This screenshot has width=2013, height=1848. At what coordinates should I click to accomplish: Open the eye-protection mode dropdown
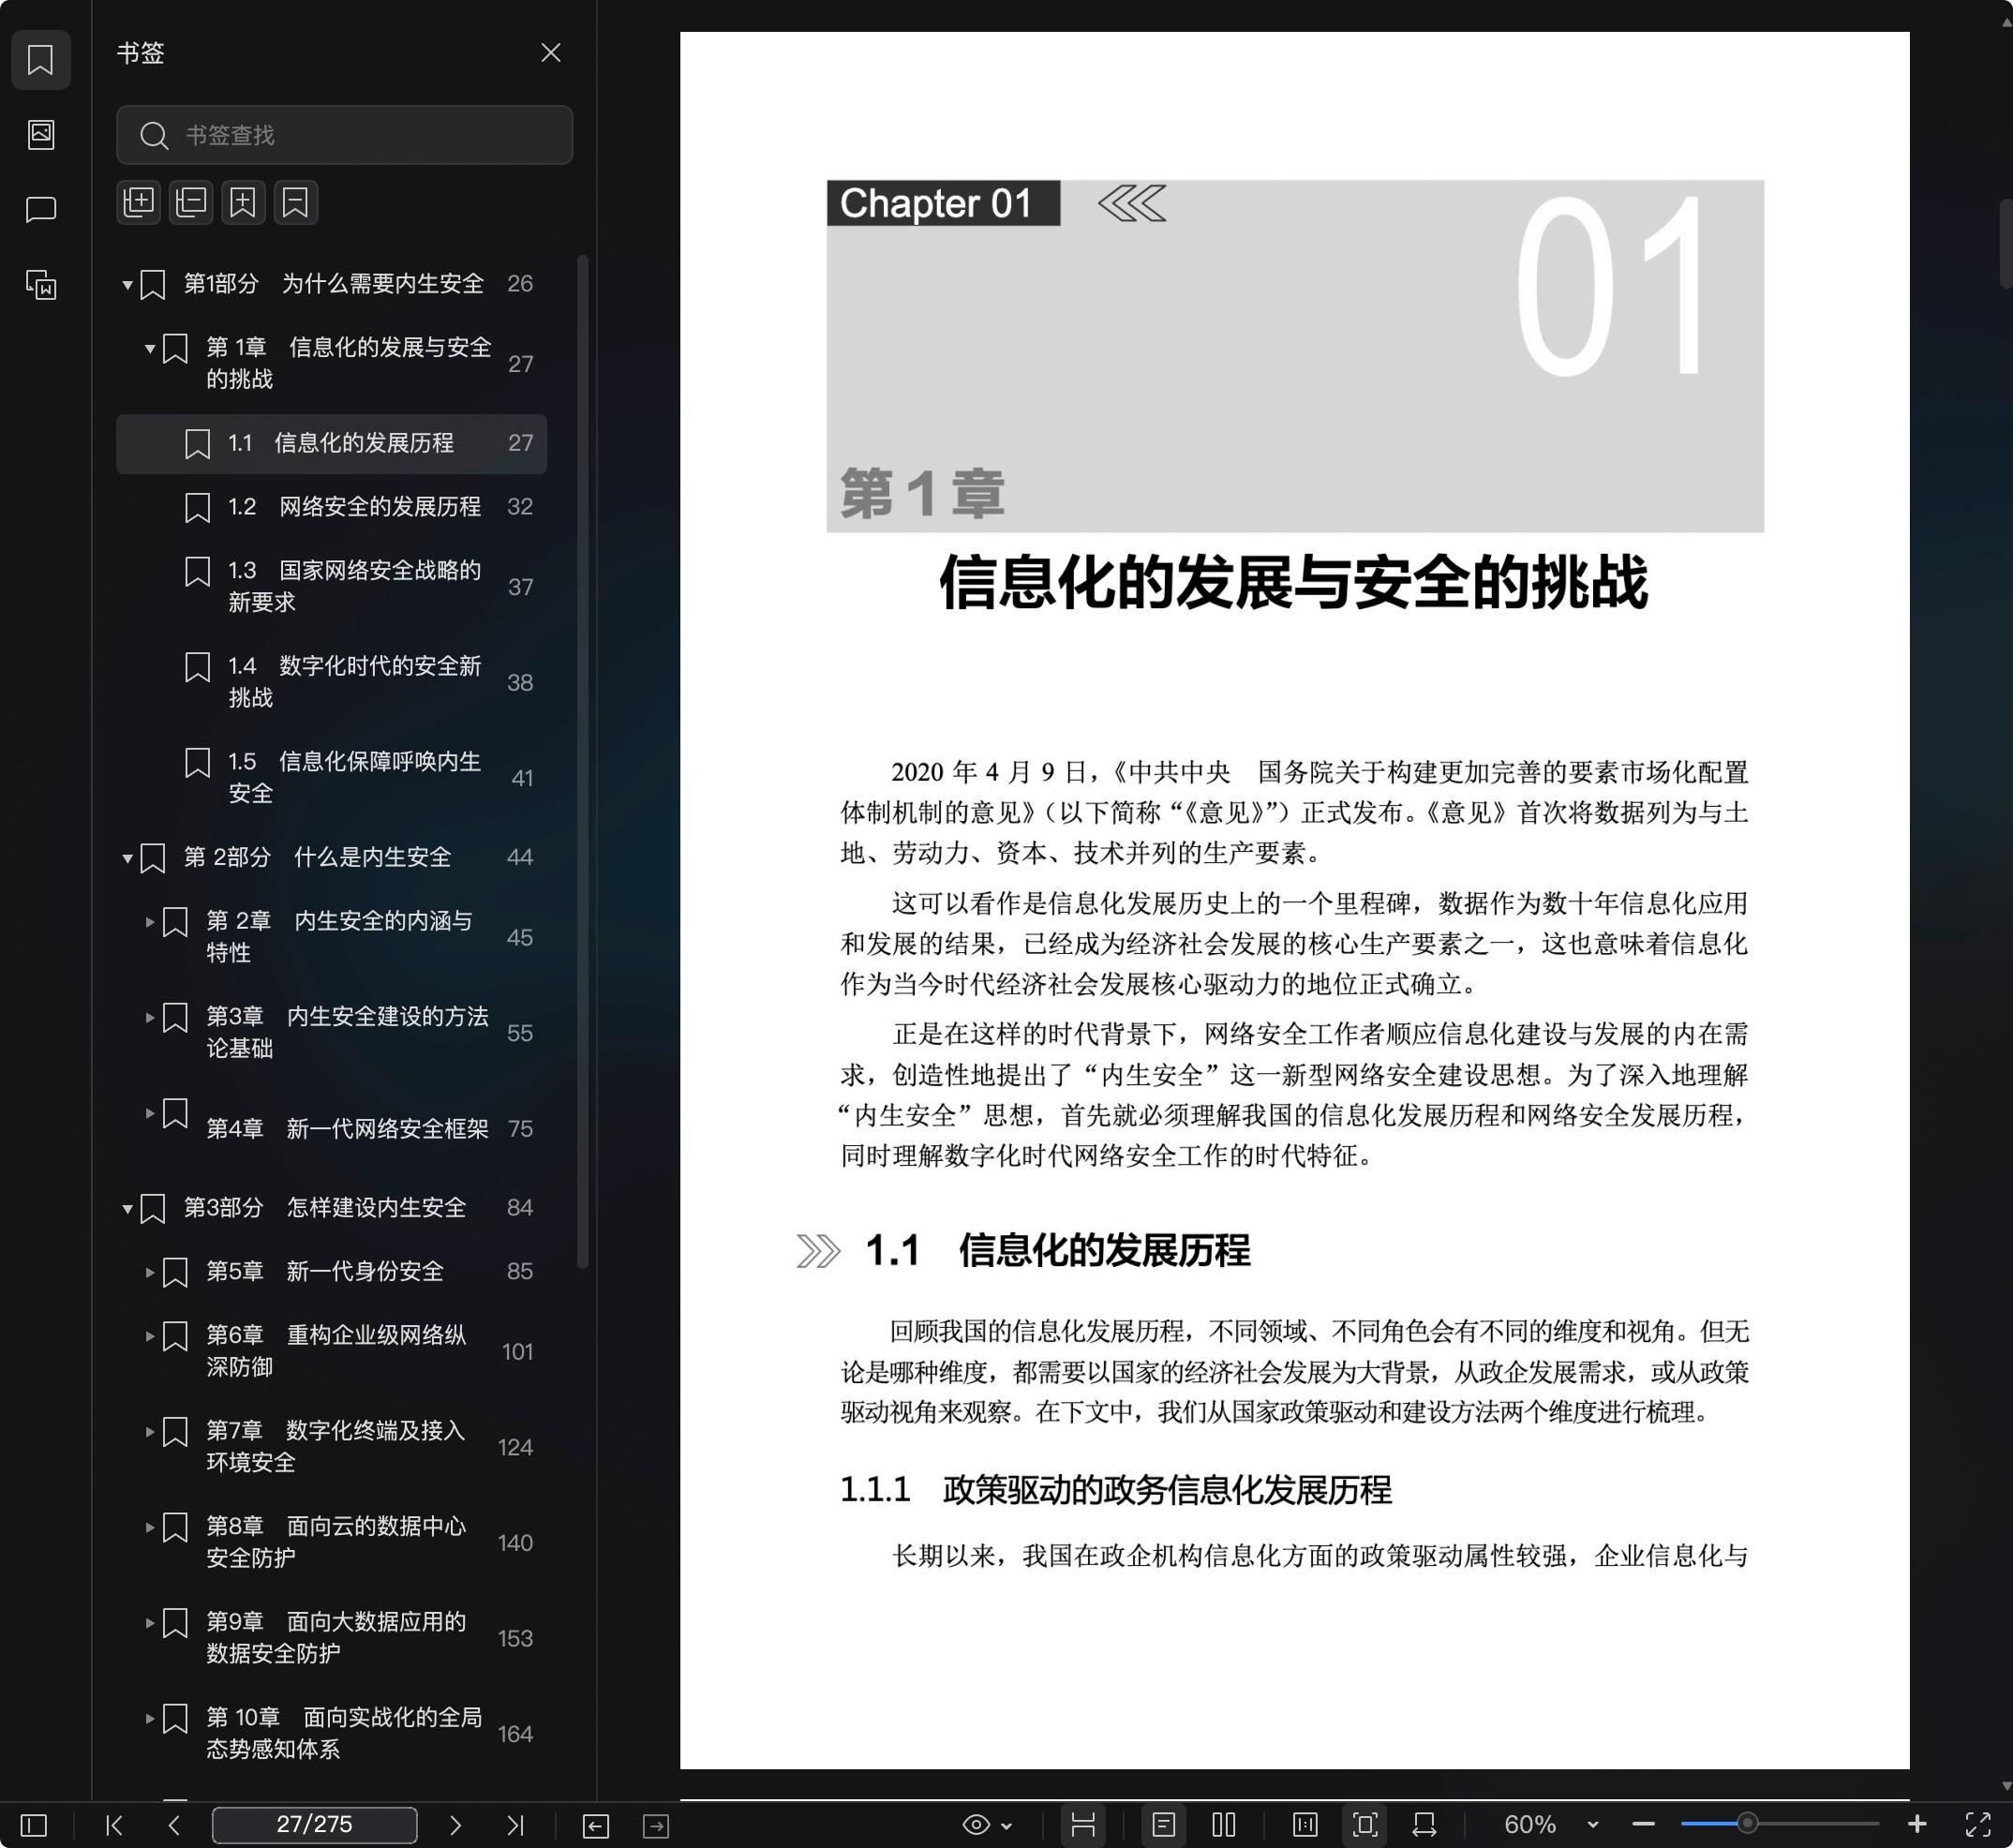(987, 1825)
